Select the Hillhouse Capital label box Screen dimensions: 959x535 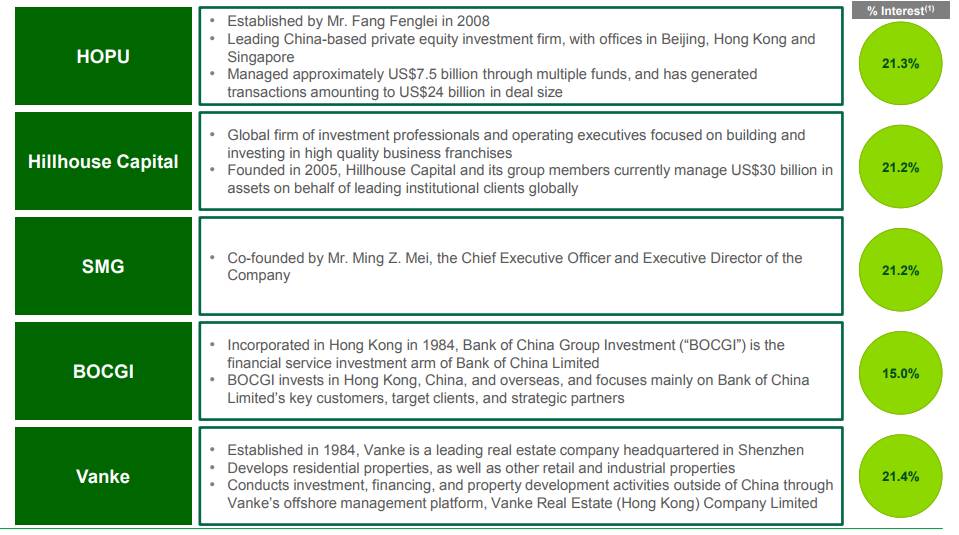tap(103, 162)
